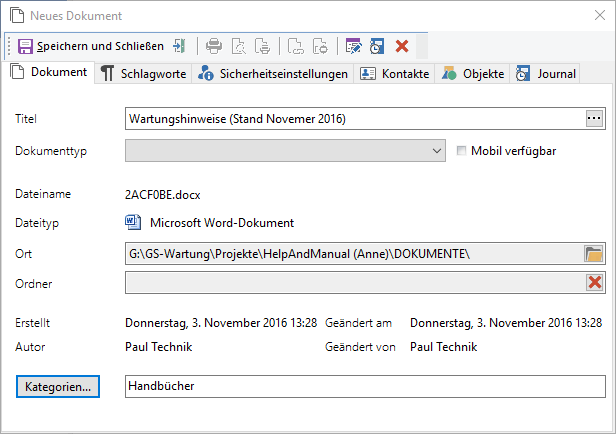Switch to the Journal tab

(545, 74)
